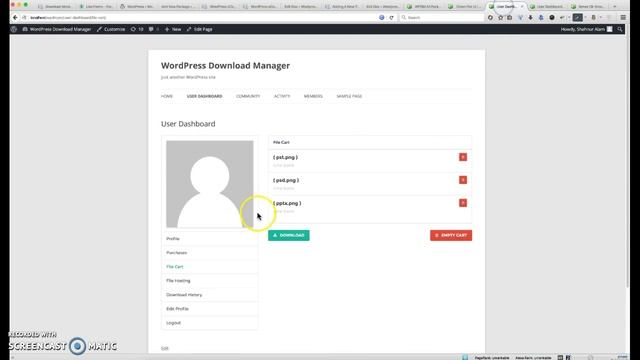Click the reload page icon in address bar

(391, 18)
